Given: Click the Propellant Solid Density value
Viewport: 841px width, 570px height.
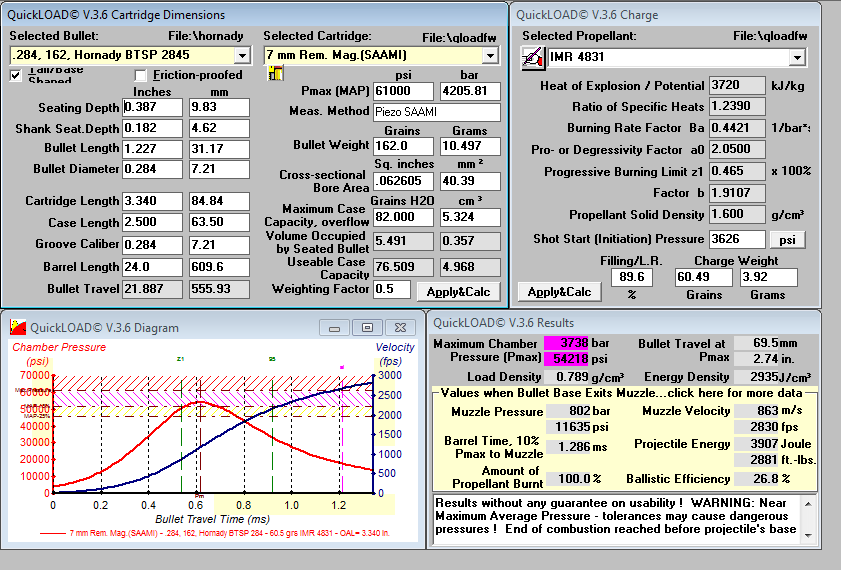Looking at the screenshot, I should click(737, 214).
